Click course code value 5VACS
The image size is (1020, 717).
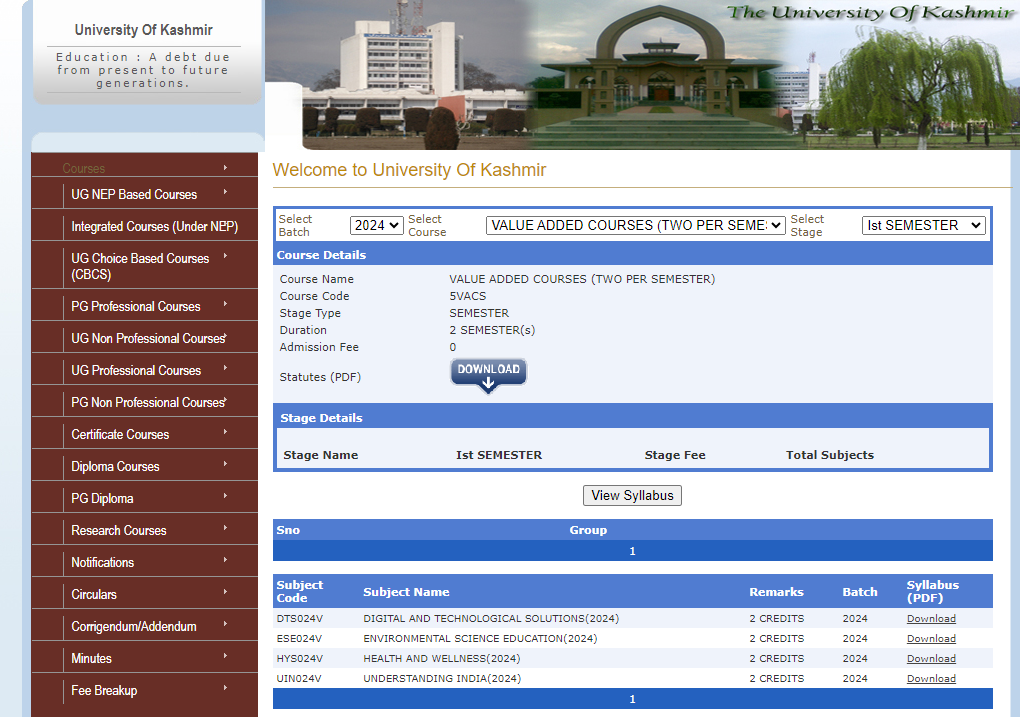point(468,296)
